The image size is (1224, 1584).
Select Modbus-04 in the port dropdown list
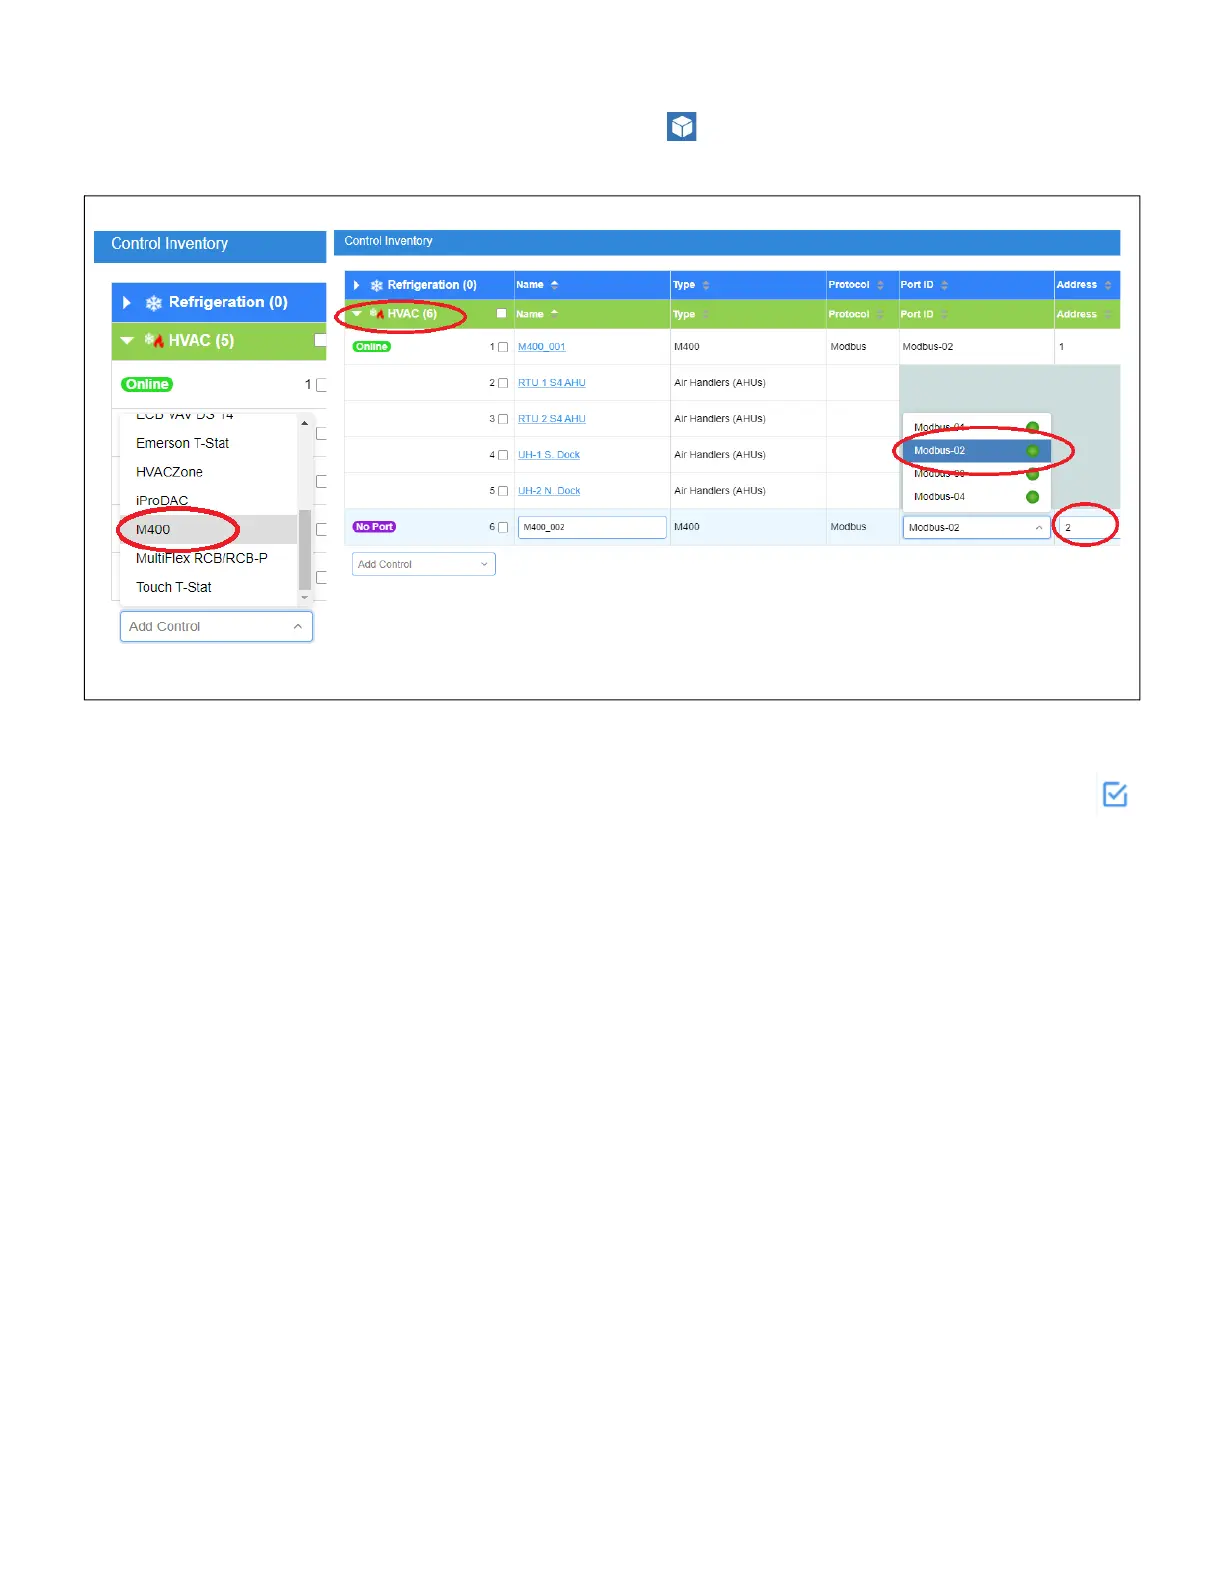(976, 497)
